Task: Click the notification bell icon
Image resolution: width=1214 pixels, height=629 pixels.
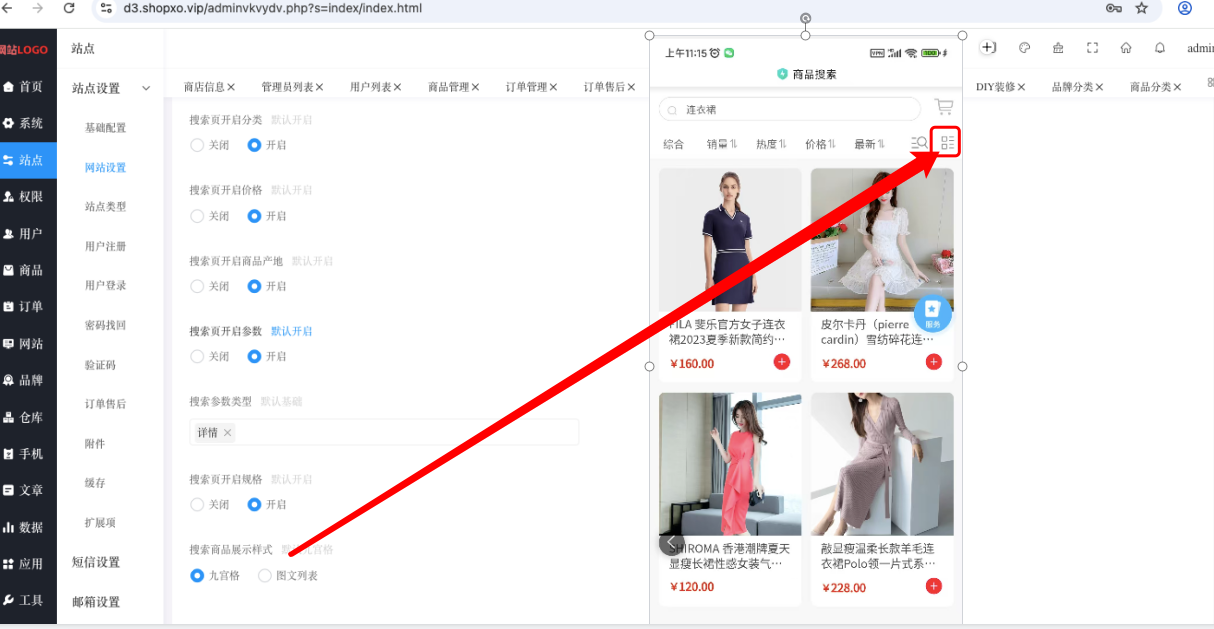Action: (x=1160, y=48)
